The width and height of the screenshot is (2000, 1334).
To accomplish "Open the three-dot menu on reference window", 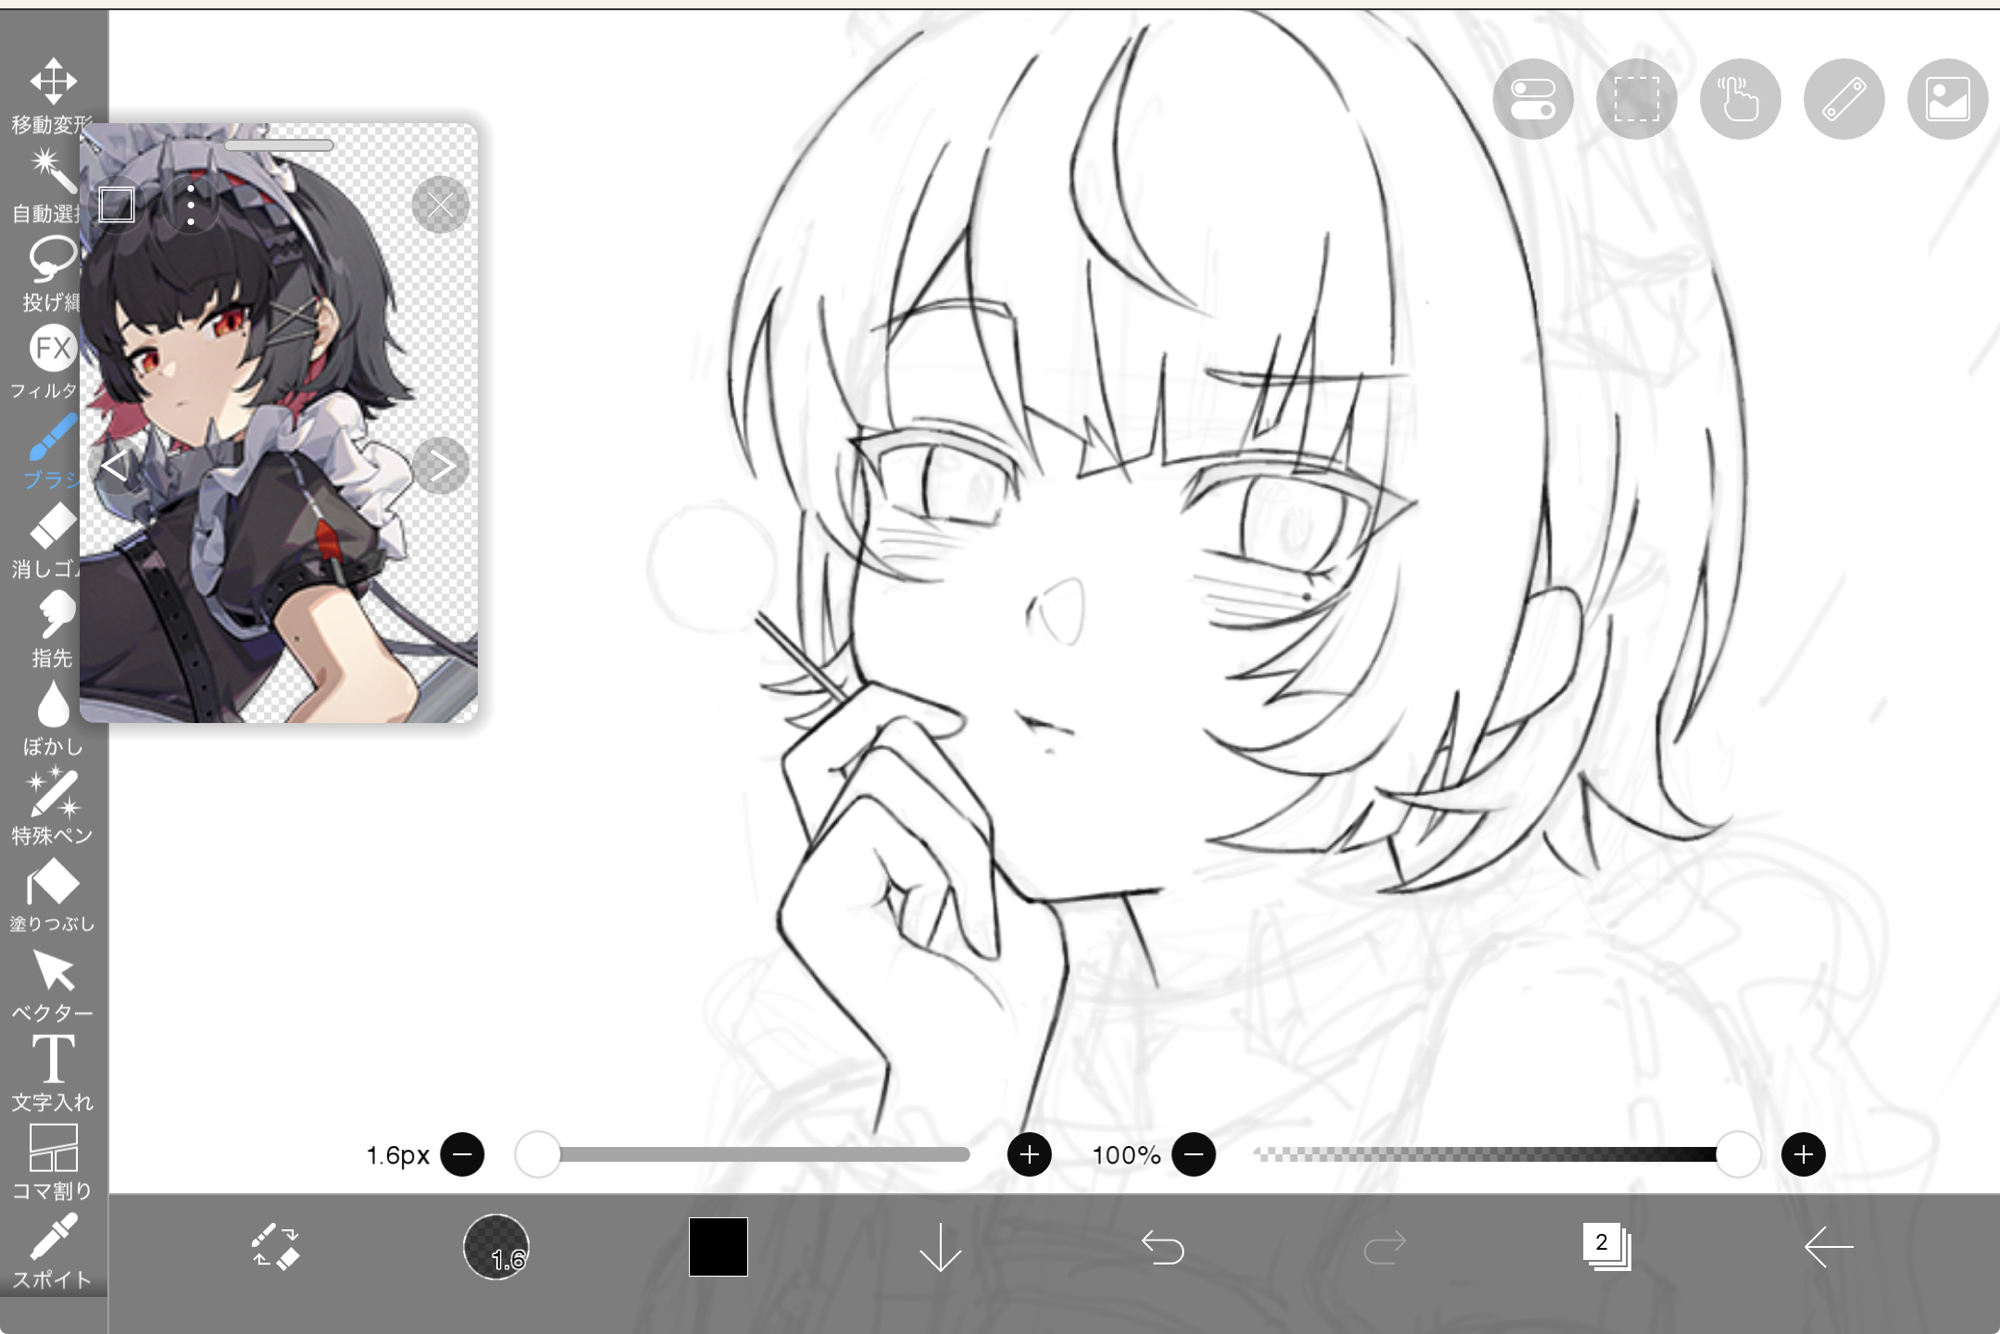I will [190, 205].
